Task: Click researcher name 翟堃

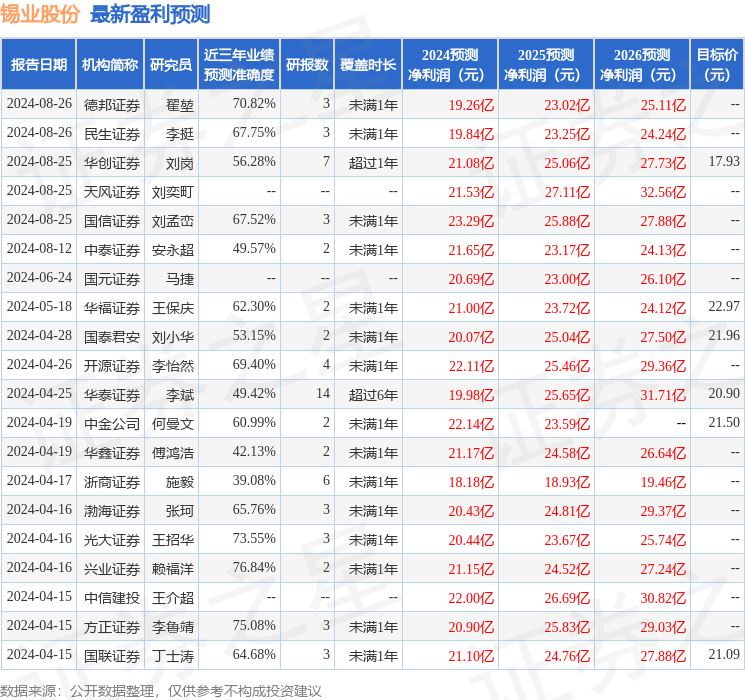Action: point(180,105)
